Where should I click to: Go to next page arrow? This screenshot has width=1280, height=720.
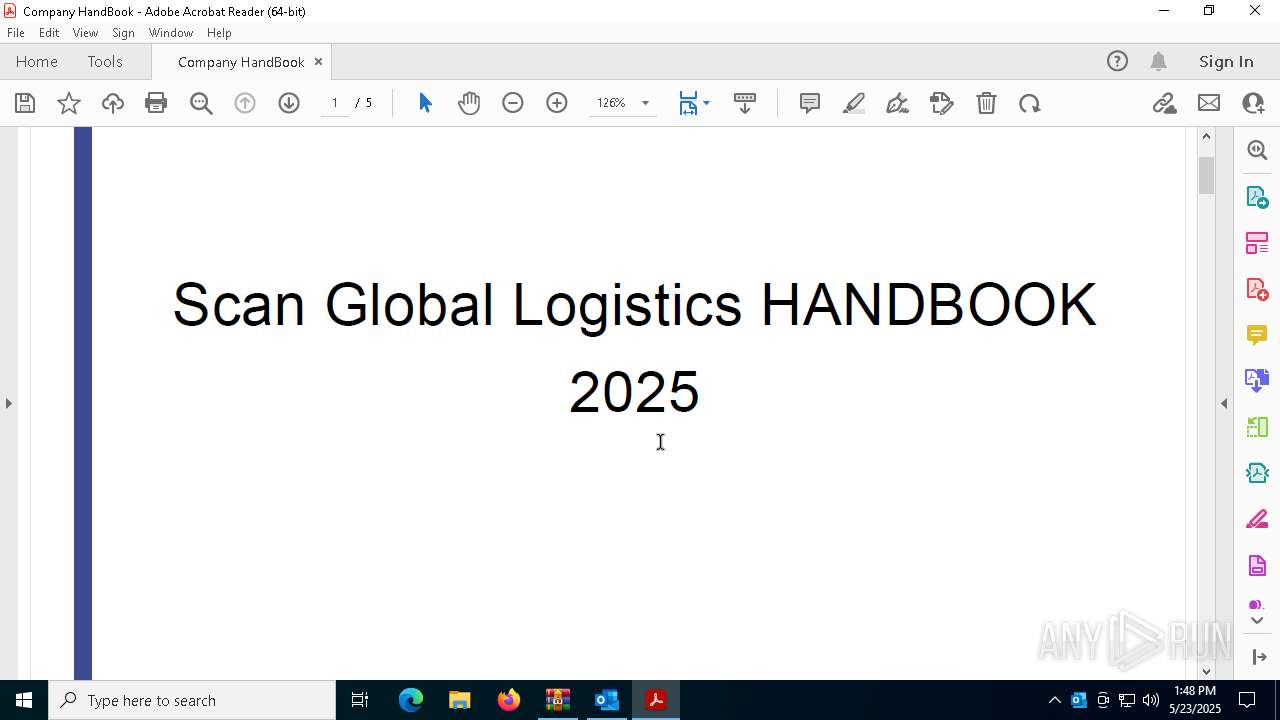tap(289, 103)
